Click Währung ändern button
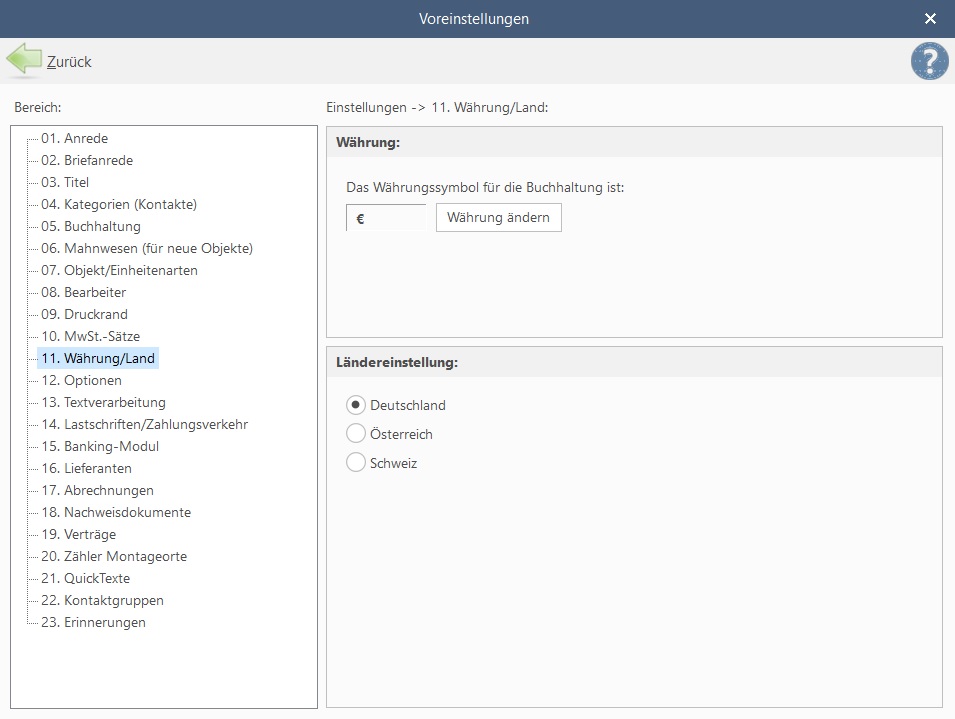The image size is (955, 719). [x=498, y=217]
